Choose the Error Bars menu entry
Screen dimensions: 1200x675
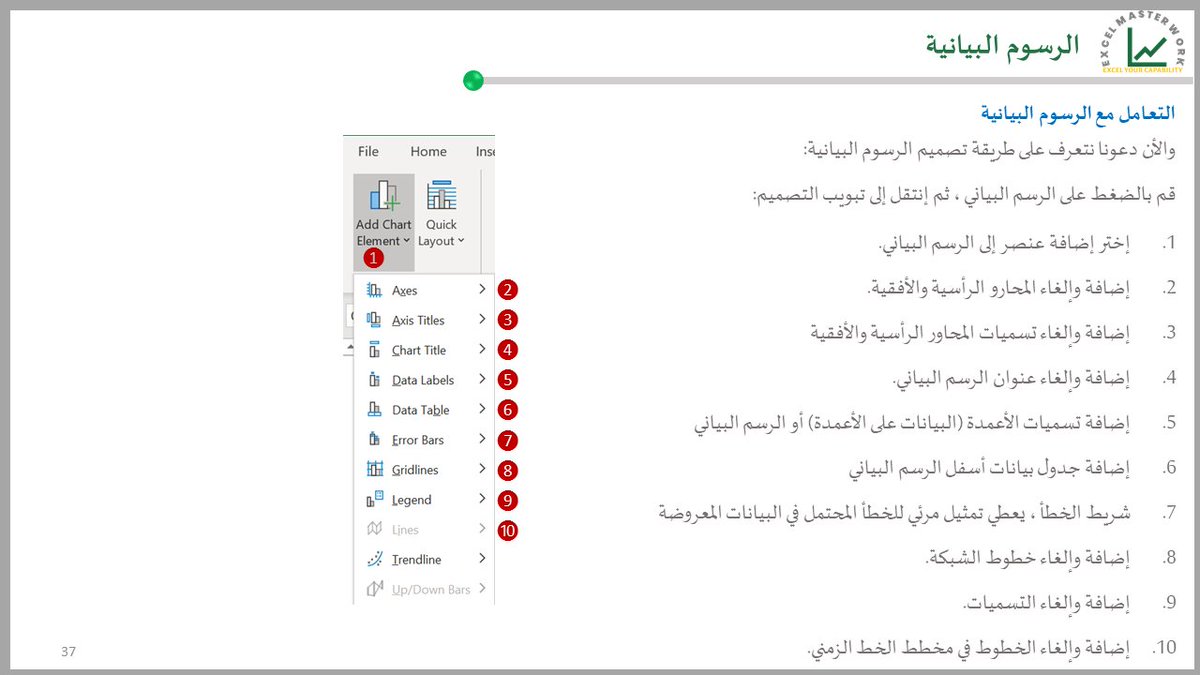pos(424,440)
